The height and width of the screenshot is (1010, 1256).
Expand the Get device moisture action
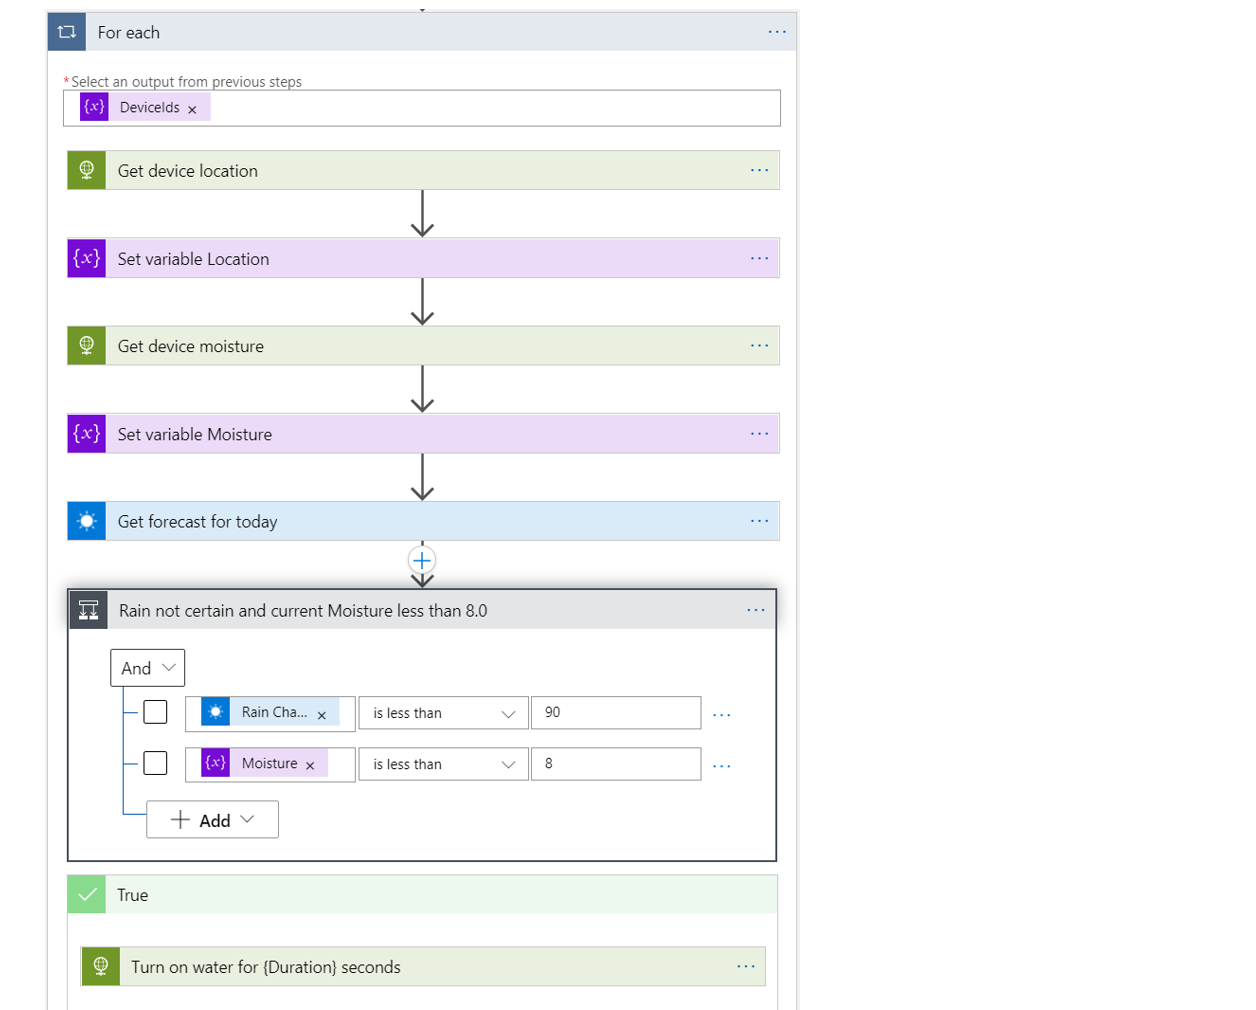click(x=423, y=346)
